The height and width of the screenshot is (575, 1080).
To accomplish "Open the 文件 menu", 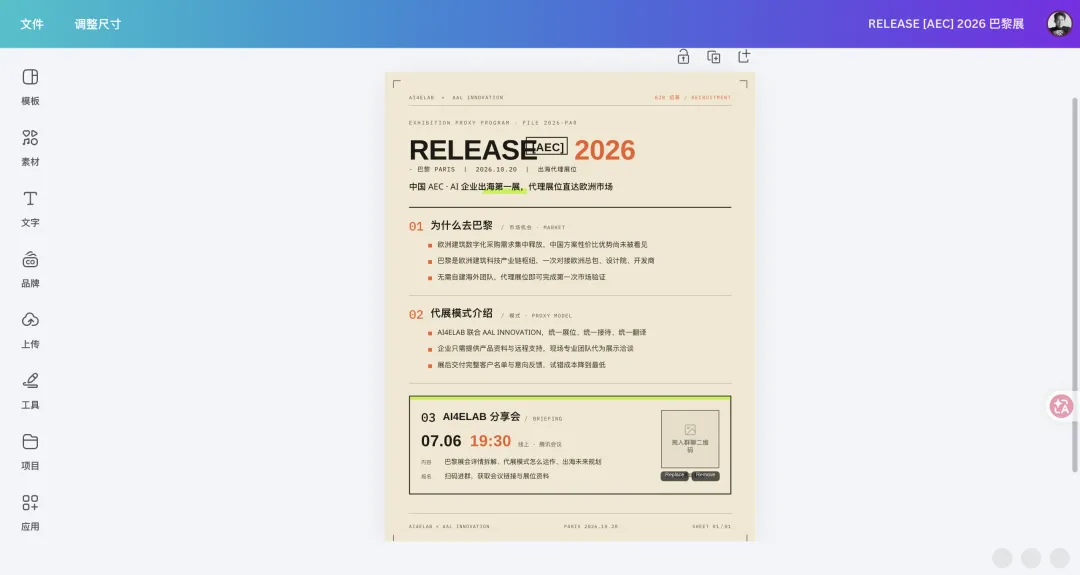I will point(32,24).
